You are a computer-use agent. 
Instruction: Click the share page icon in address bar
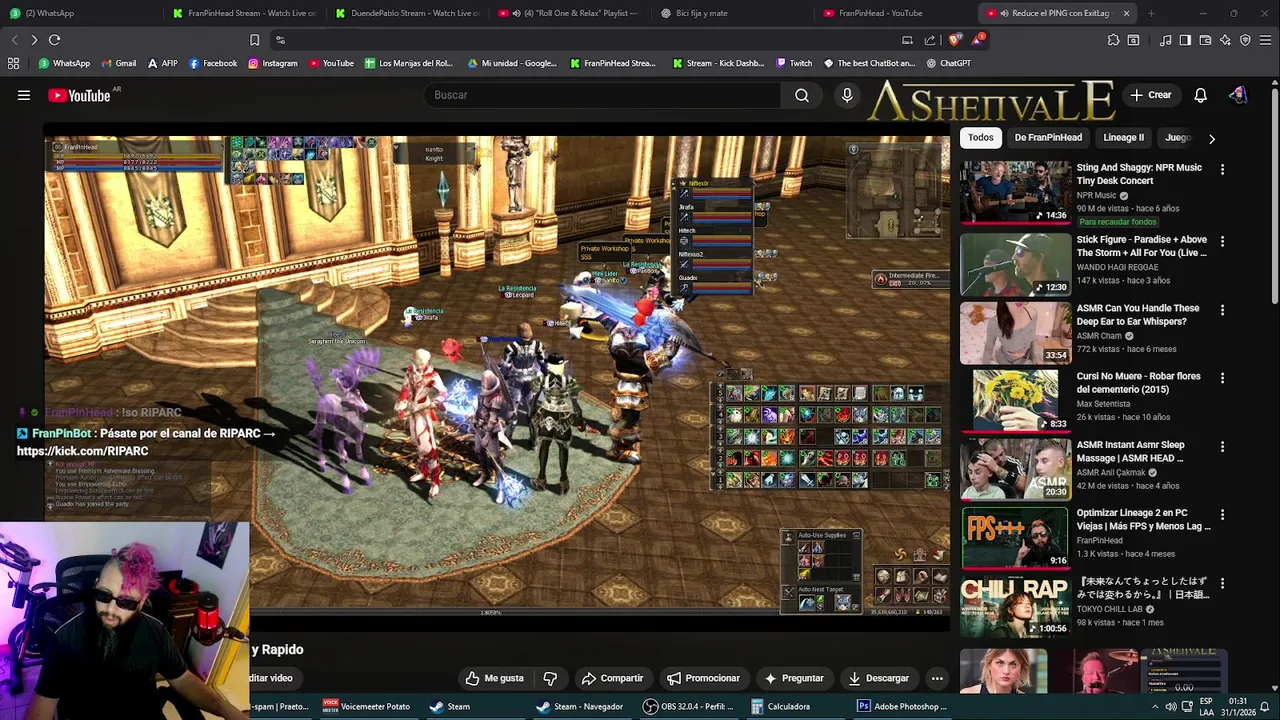[930, 40]
